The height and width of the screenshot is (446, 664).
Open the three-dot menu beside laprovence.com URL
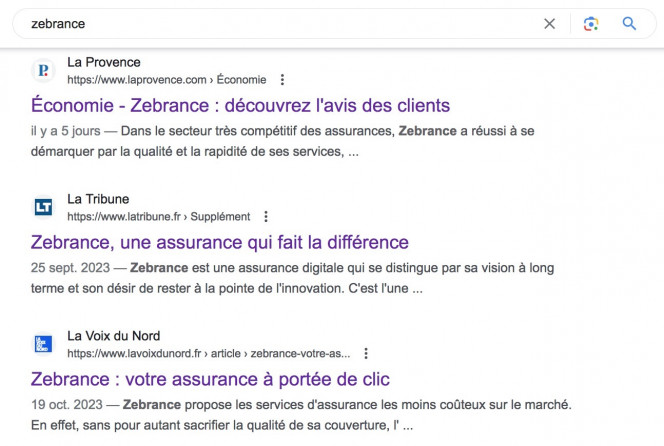pyautogui.click(x=282, y=80)
